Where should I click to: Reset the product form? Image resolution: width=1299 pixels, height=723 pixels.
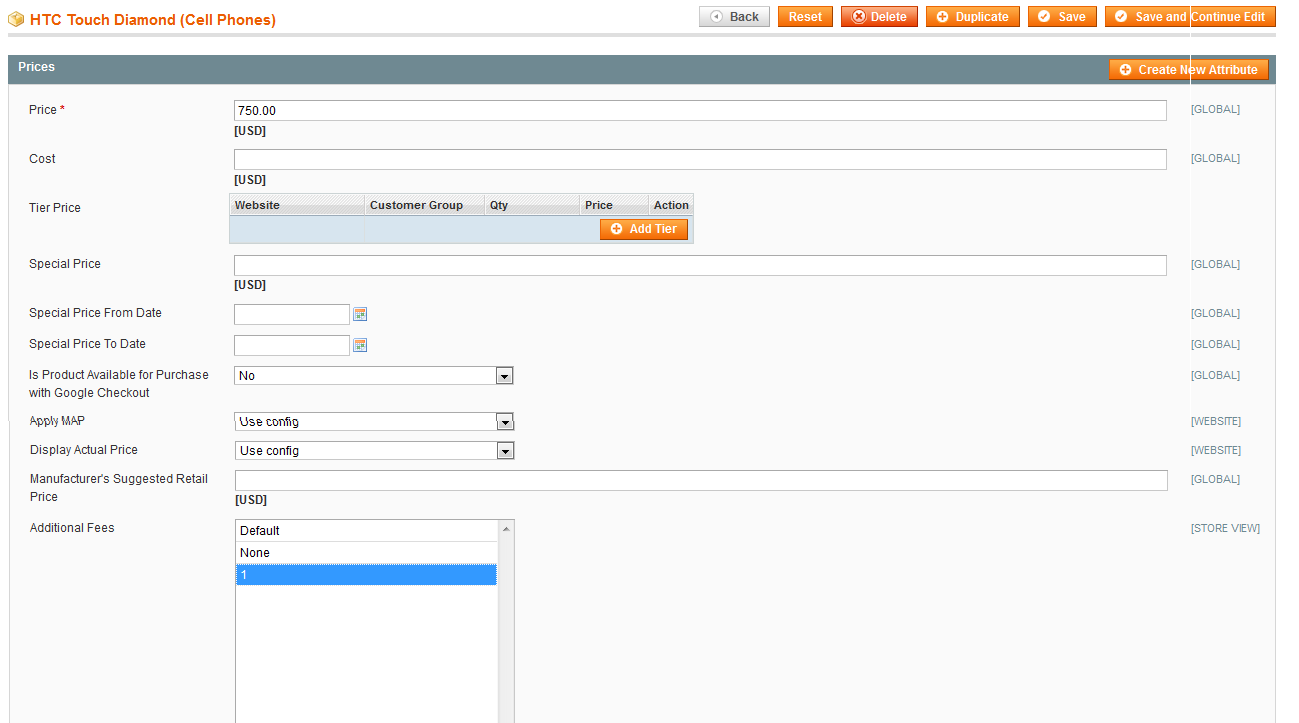pos(805,17)
